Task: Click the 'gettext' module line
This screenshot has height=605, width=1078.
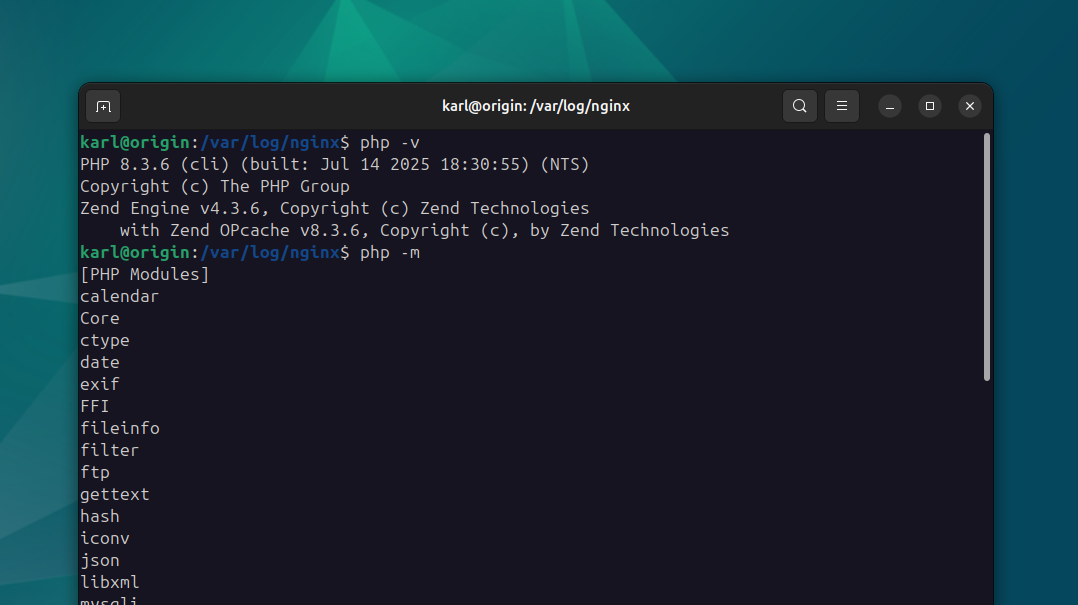Action: [x=115, y=494]
